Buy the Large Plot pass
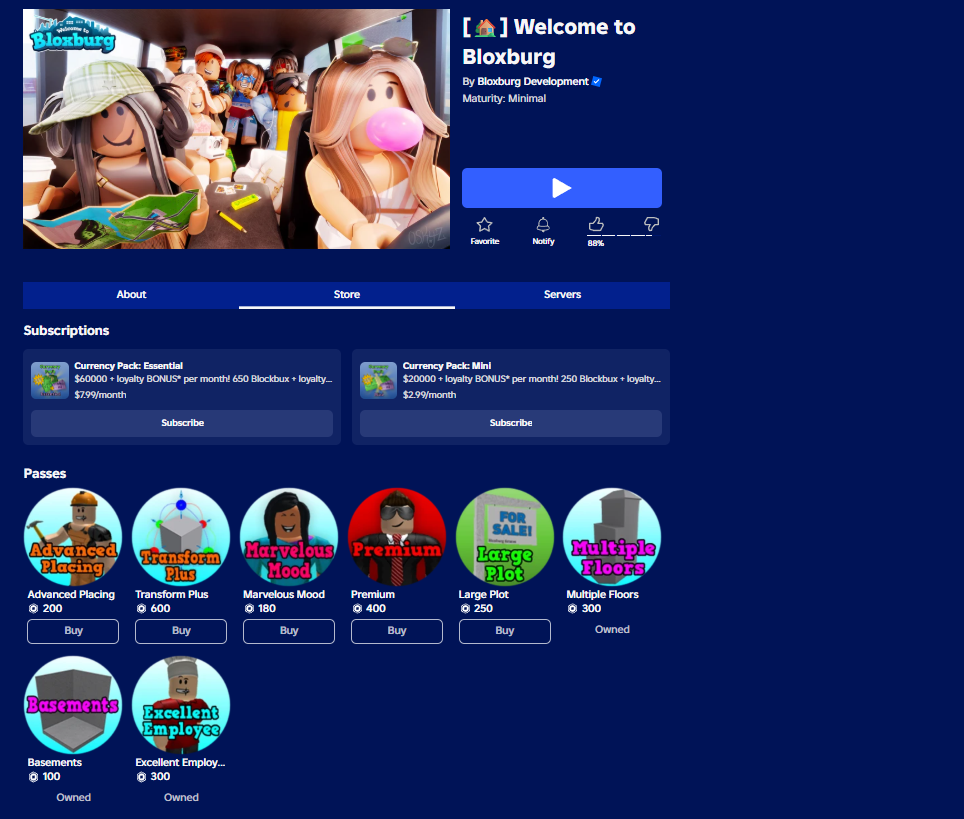Screen dimensions: 964x819 click(505, 631)
